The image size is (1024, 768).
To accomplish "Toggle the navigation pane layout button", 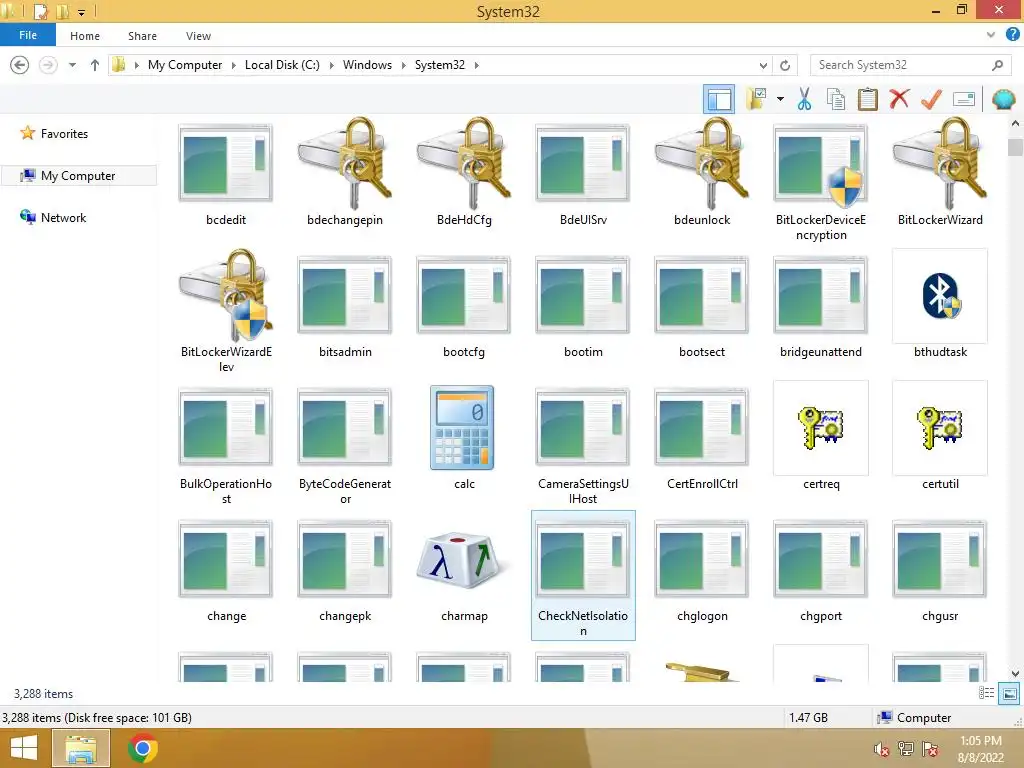I will pos(719,99).
